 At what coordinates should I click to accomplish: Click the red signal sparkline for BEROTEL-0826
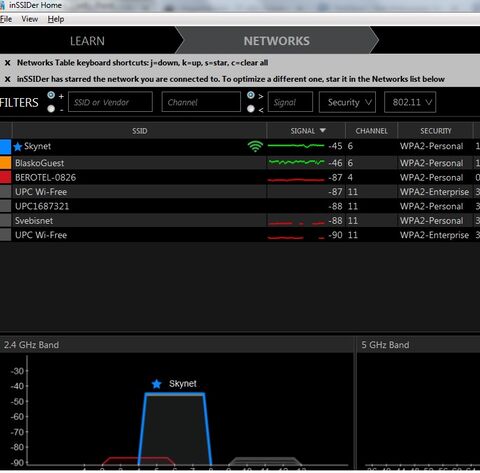click(296, 180)
